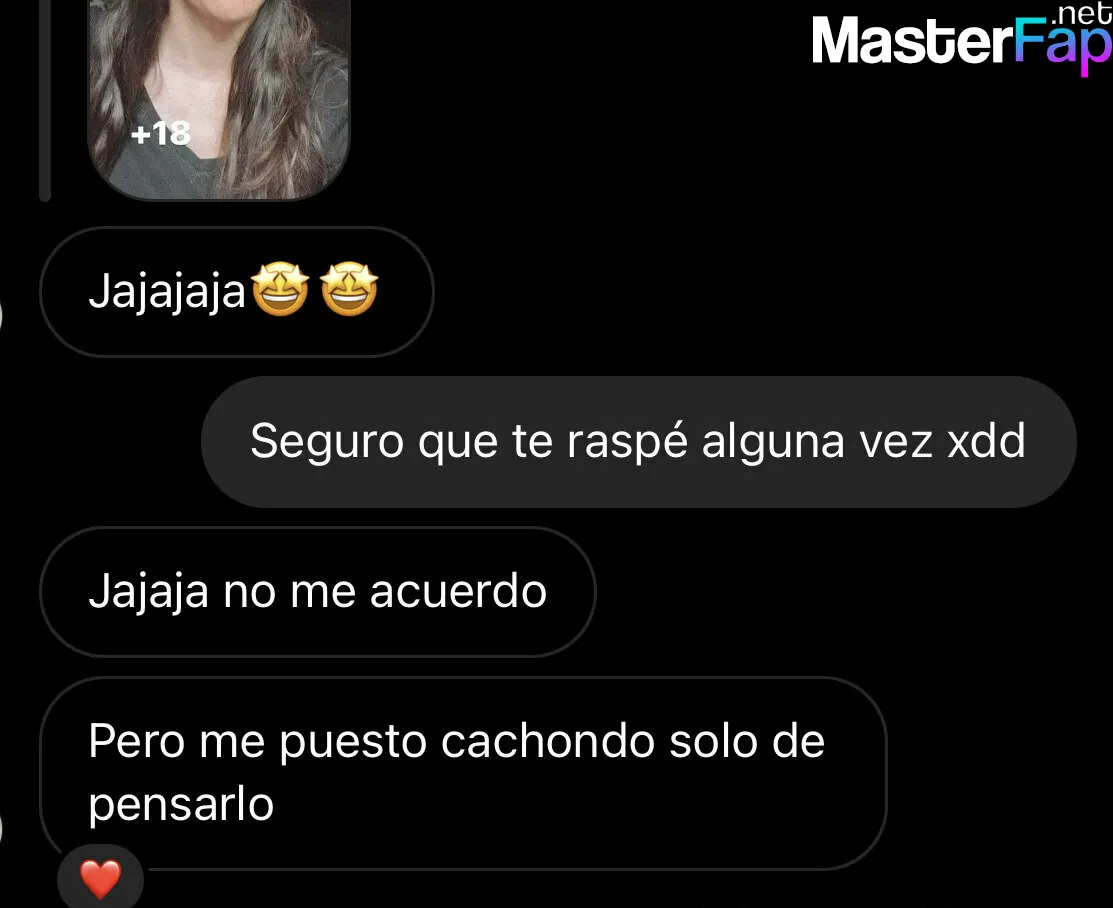Tap the vertical reply bar beside photo
1113x908 pixels.
tap(45, 99)
